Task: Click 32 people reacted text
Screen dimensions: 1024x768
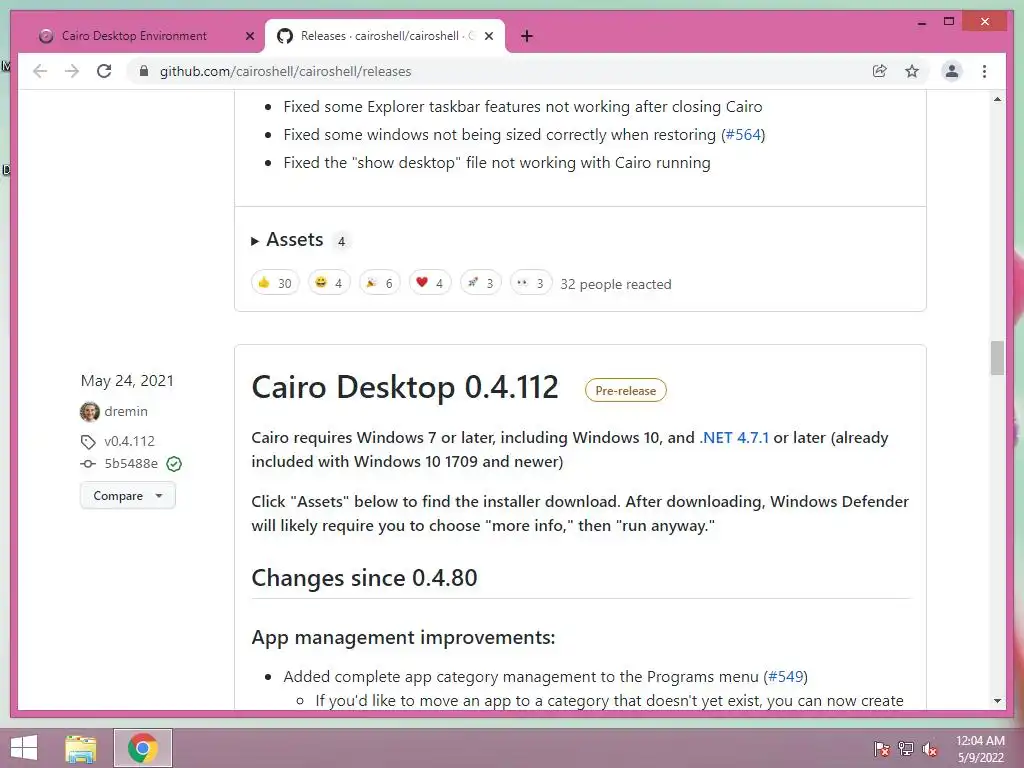Action: coord(616,284)
